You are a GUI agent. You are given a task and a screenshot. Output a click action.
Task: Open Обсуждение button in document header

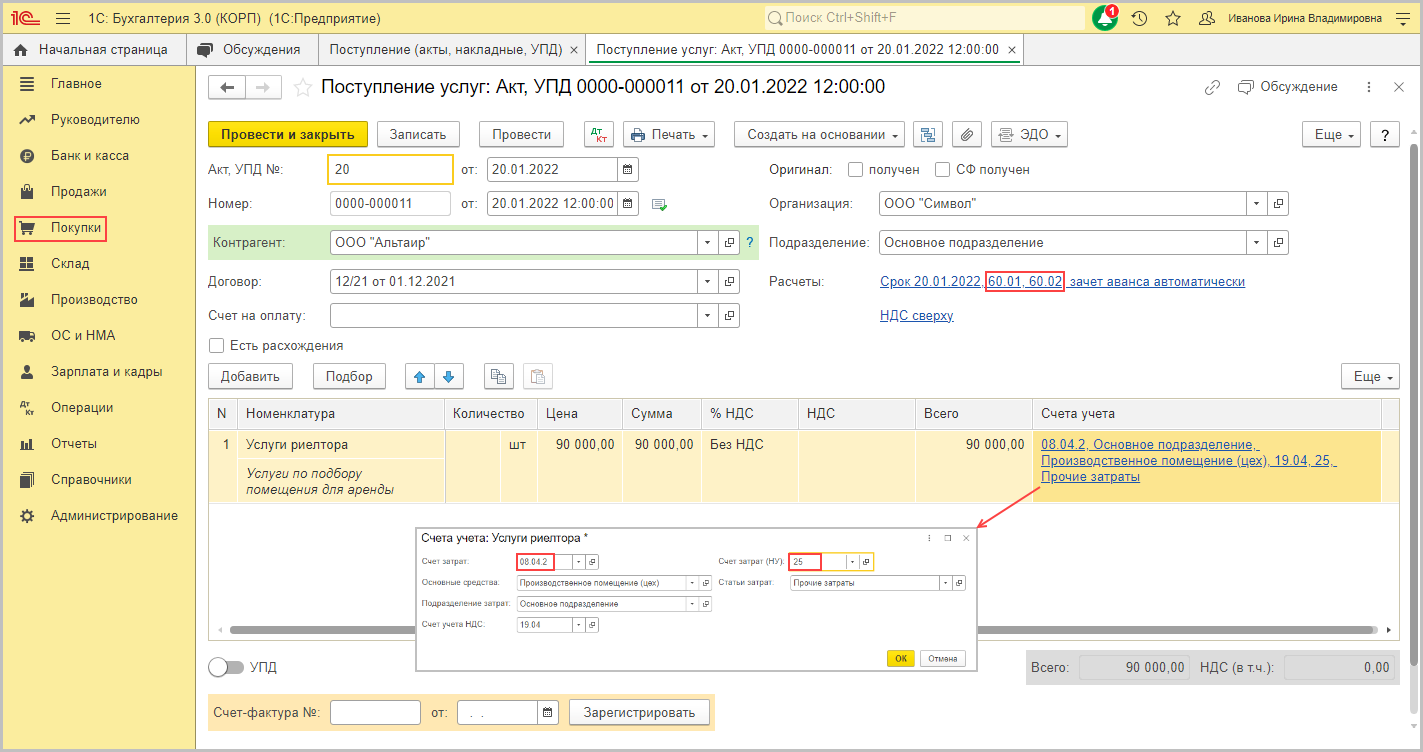(1288, 87)
